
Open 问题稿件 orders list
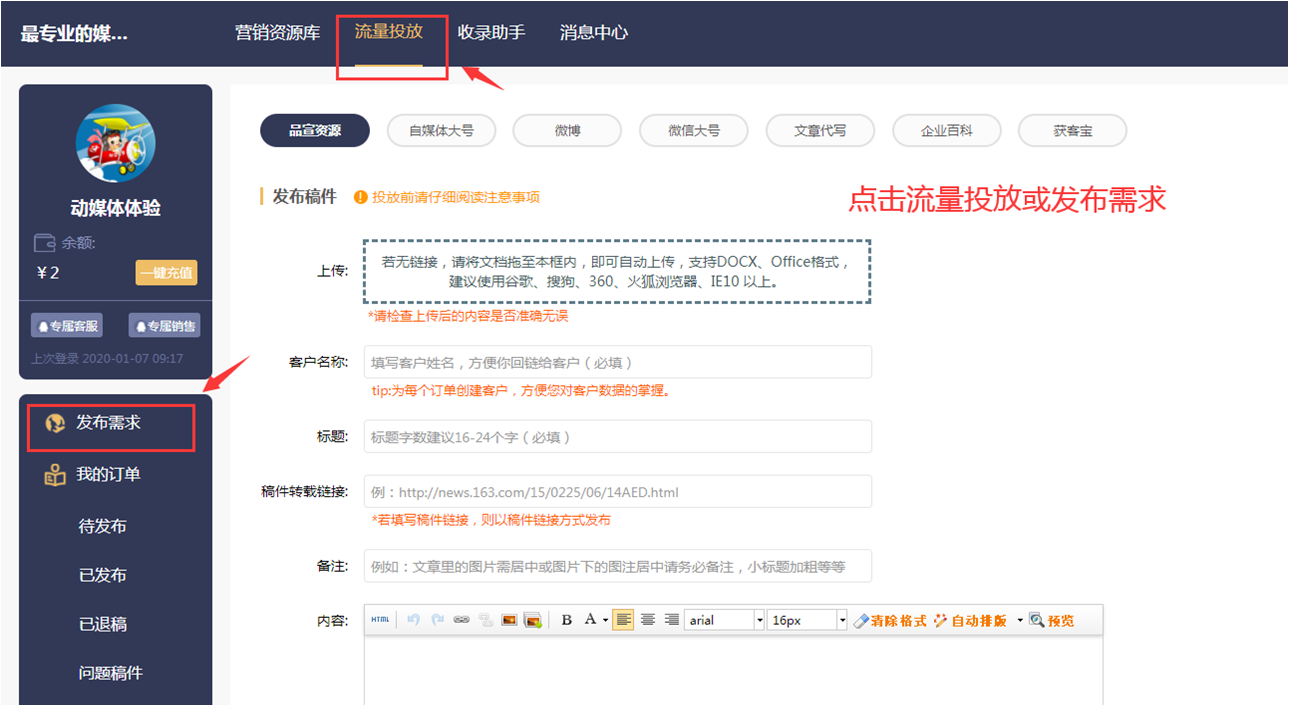pyautogui.click(x=111, y=673)
